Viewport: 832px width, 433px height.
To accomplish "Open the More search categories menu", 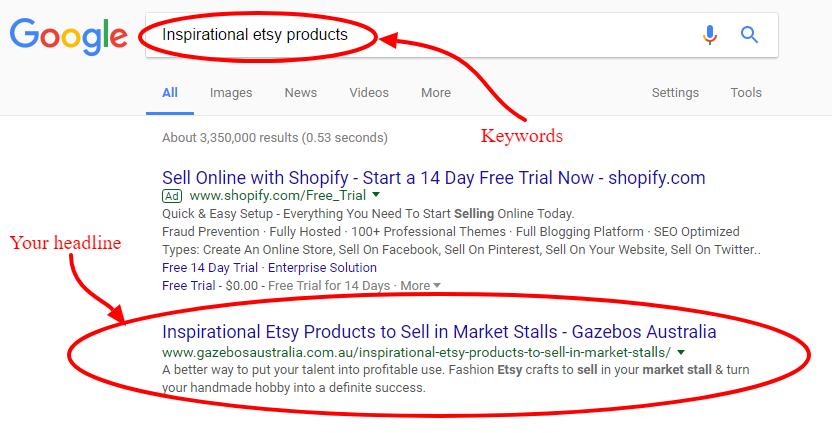I will click(436, 93).
